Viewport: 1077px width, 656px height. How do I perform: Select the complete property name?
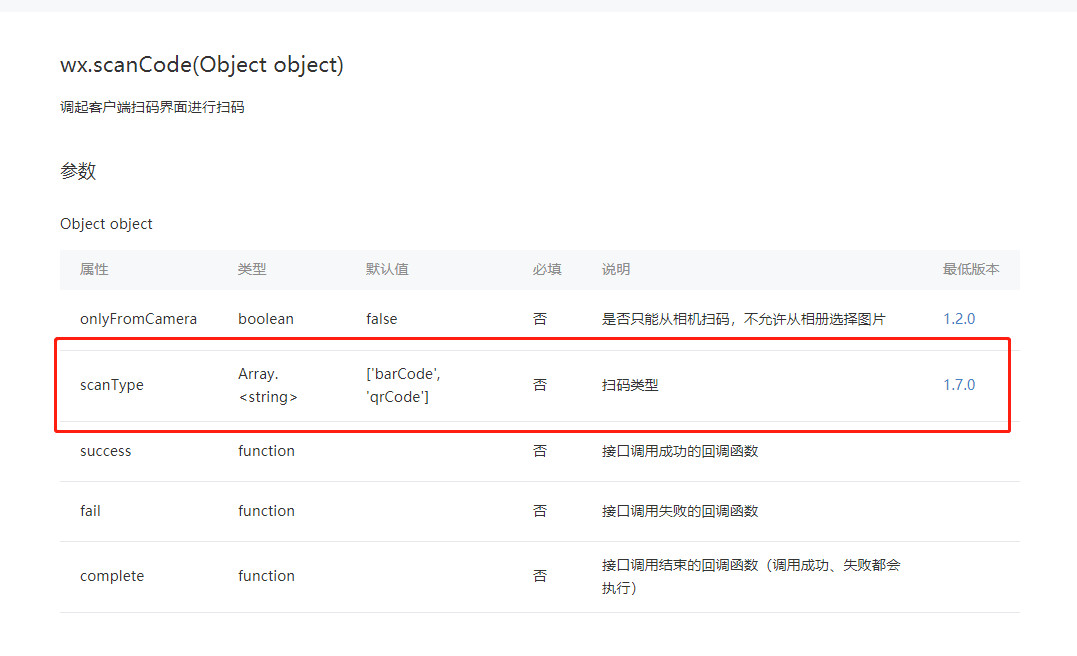tap(112, 576)
